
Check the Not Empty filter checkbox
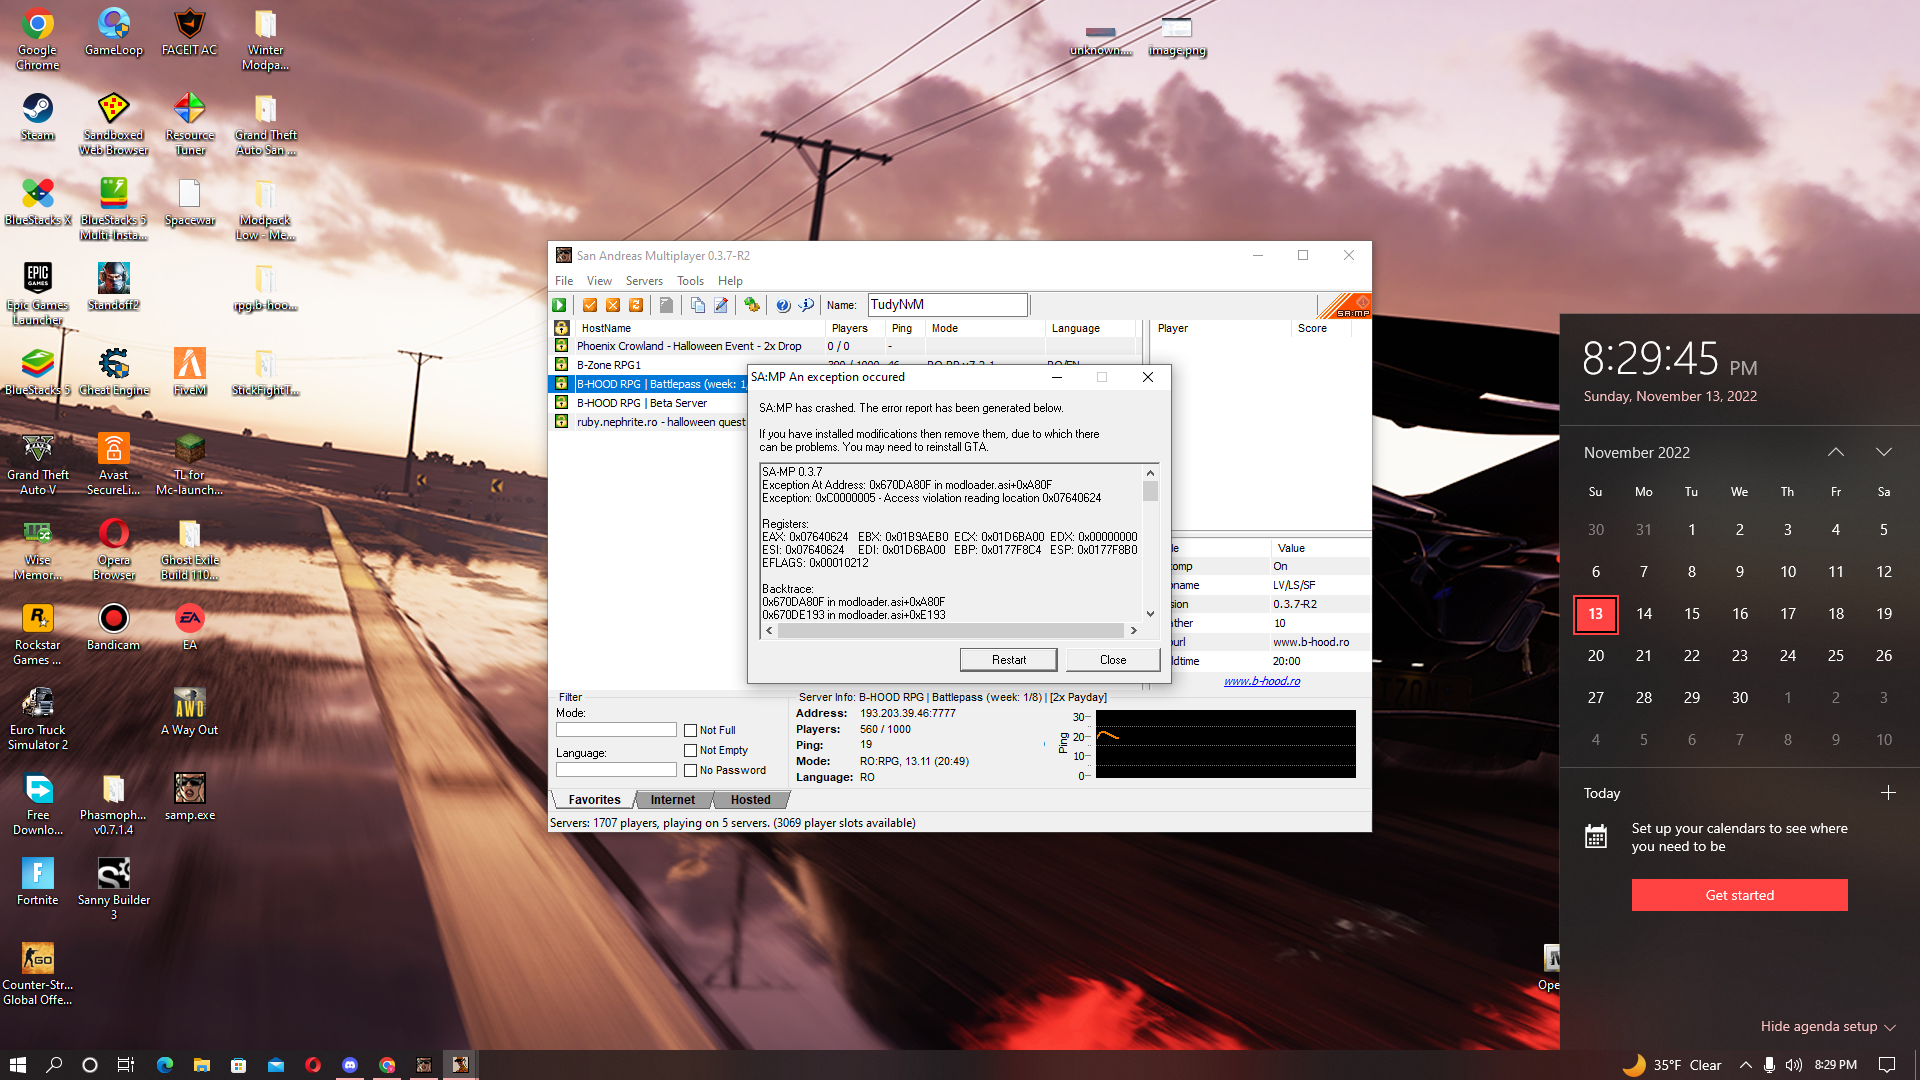[690, 751]
